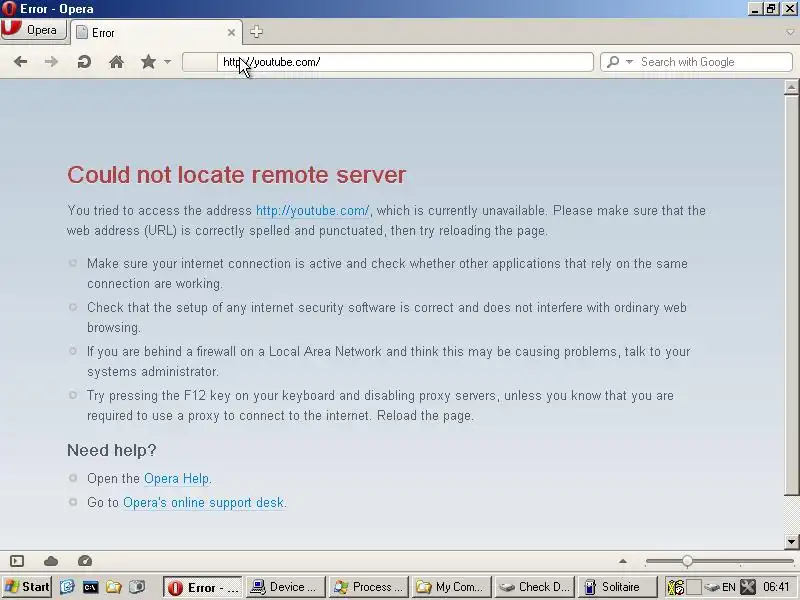Click the tools tray icon before clock

(x=748, y=587)
